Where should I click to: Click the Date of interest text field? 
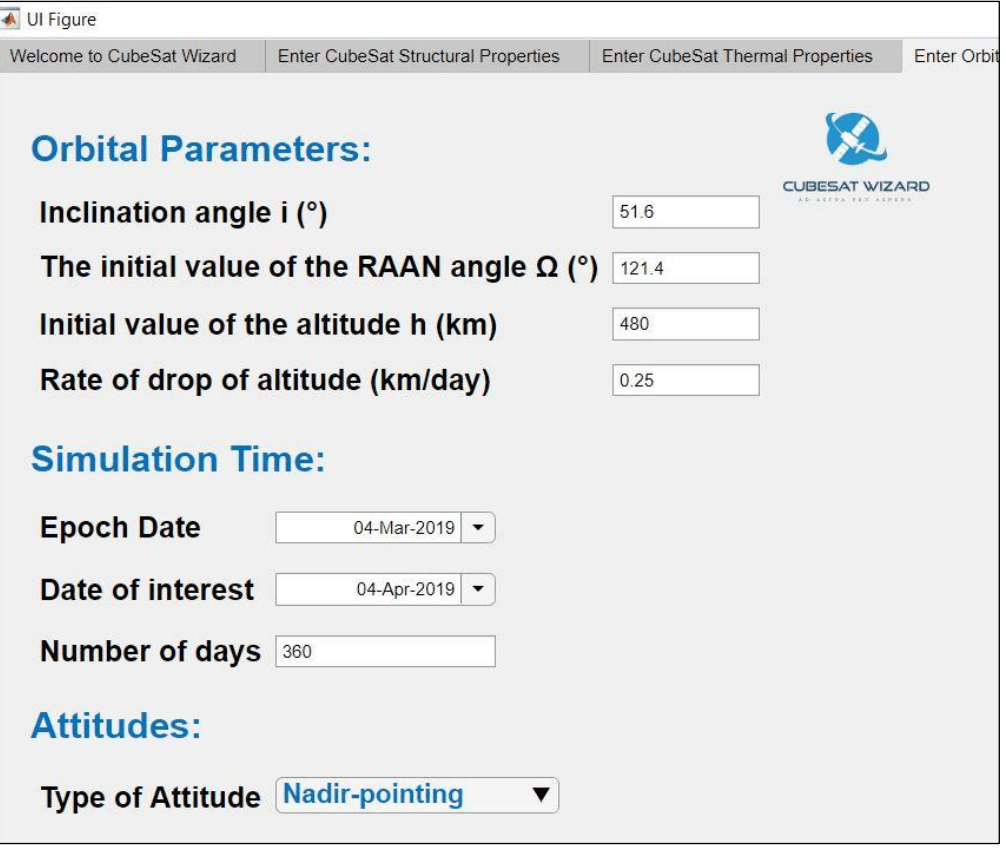[368, 590]
